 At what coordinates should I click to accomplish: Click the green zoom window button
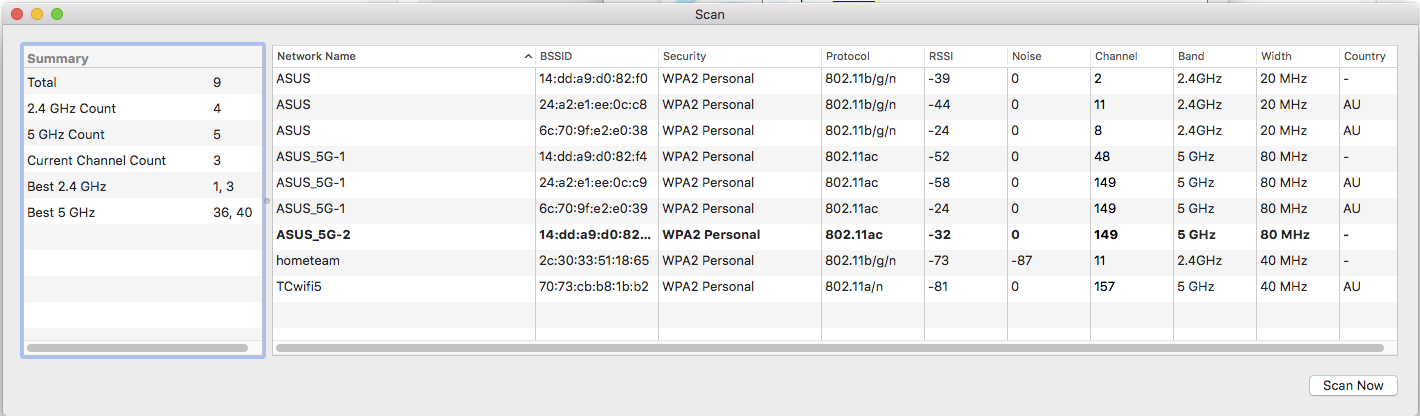(57, 14)
